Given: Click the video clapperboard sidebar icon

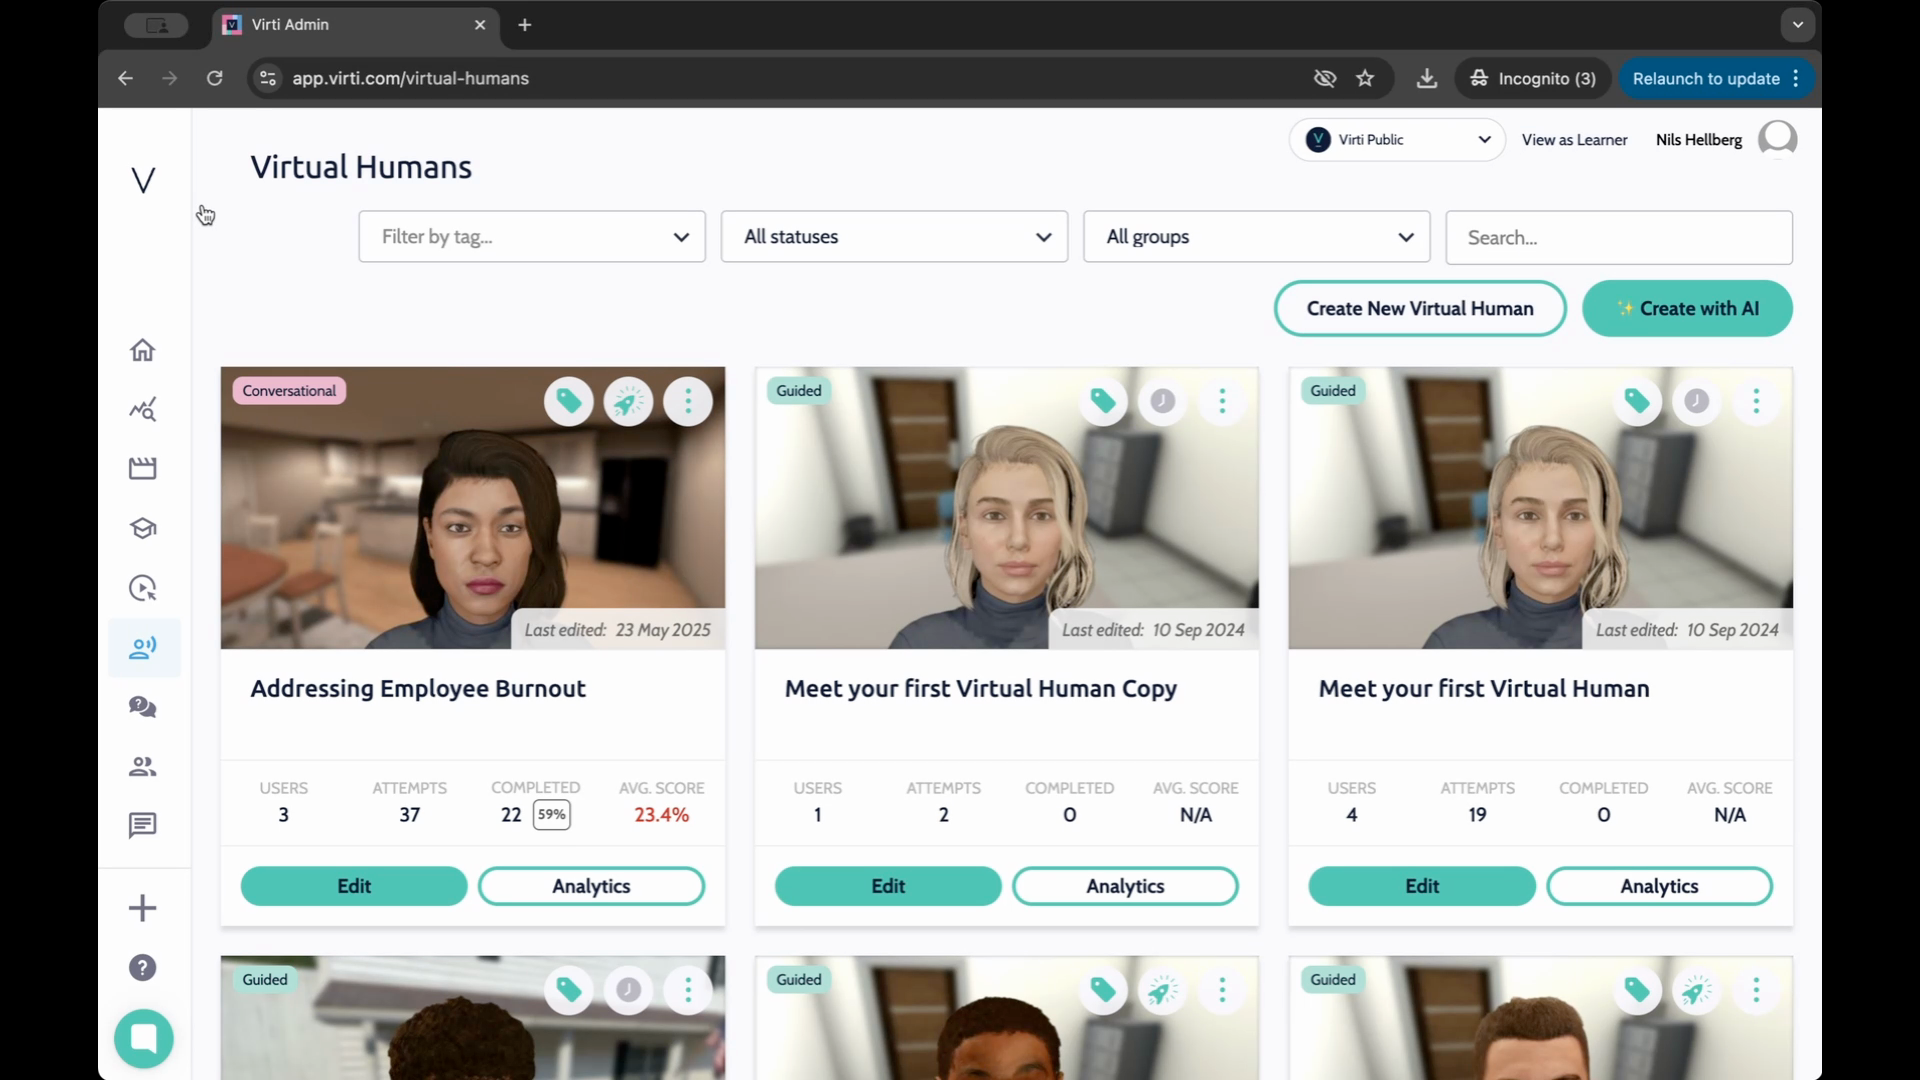Looking at the screenshot, I should [143, 469].
